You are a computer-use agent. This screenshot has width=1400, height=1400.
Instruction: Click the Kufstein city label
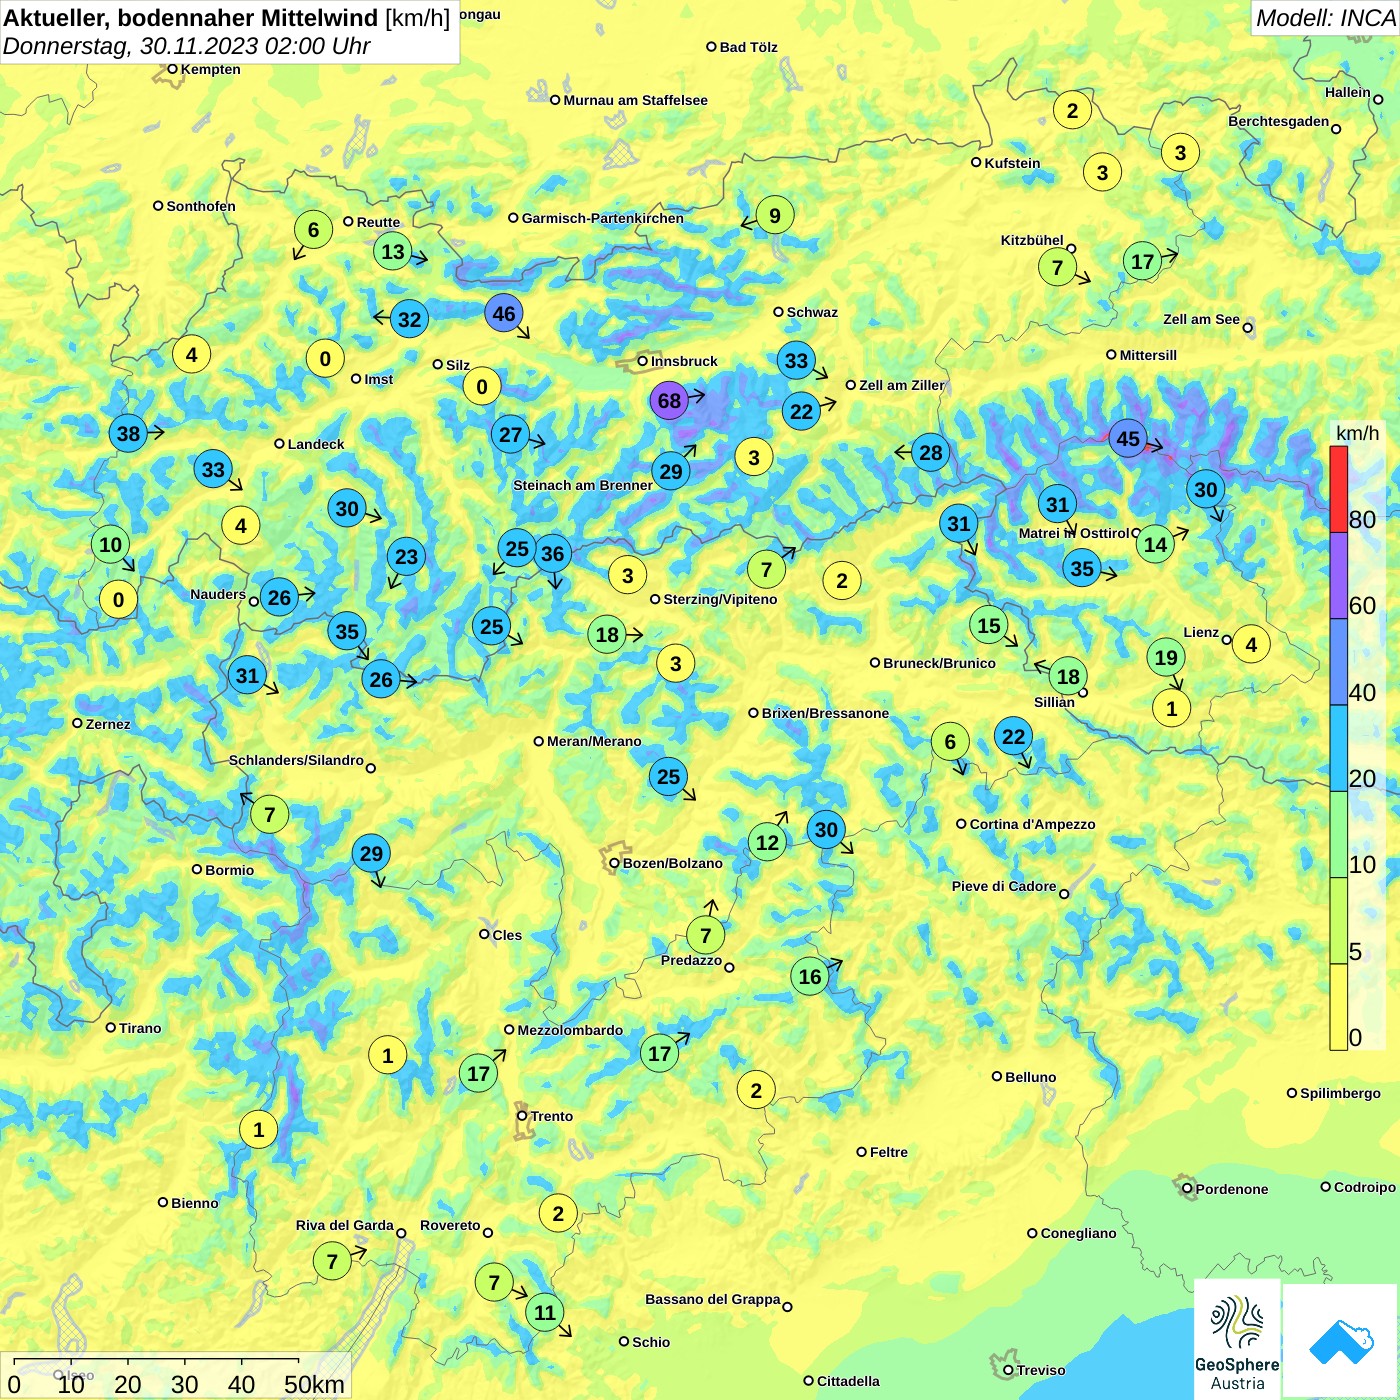[1012, 163]
